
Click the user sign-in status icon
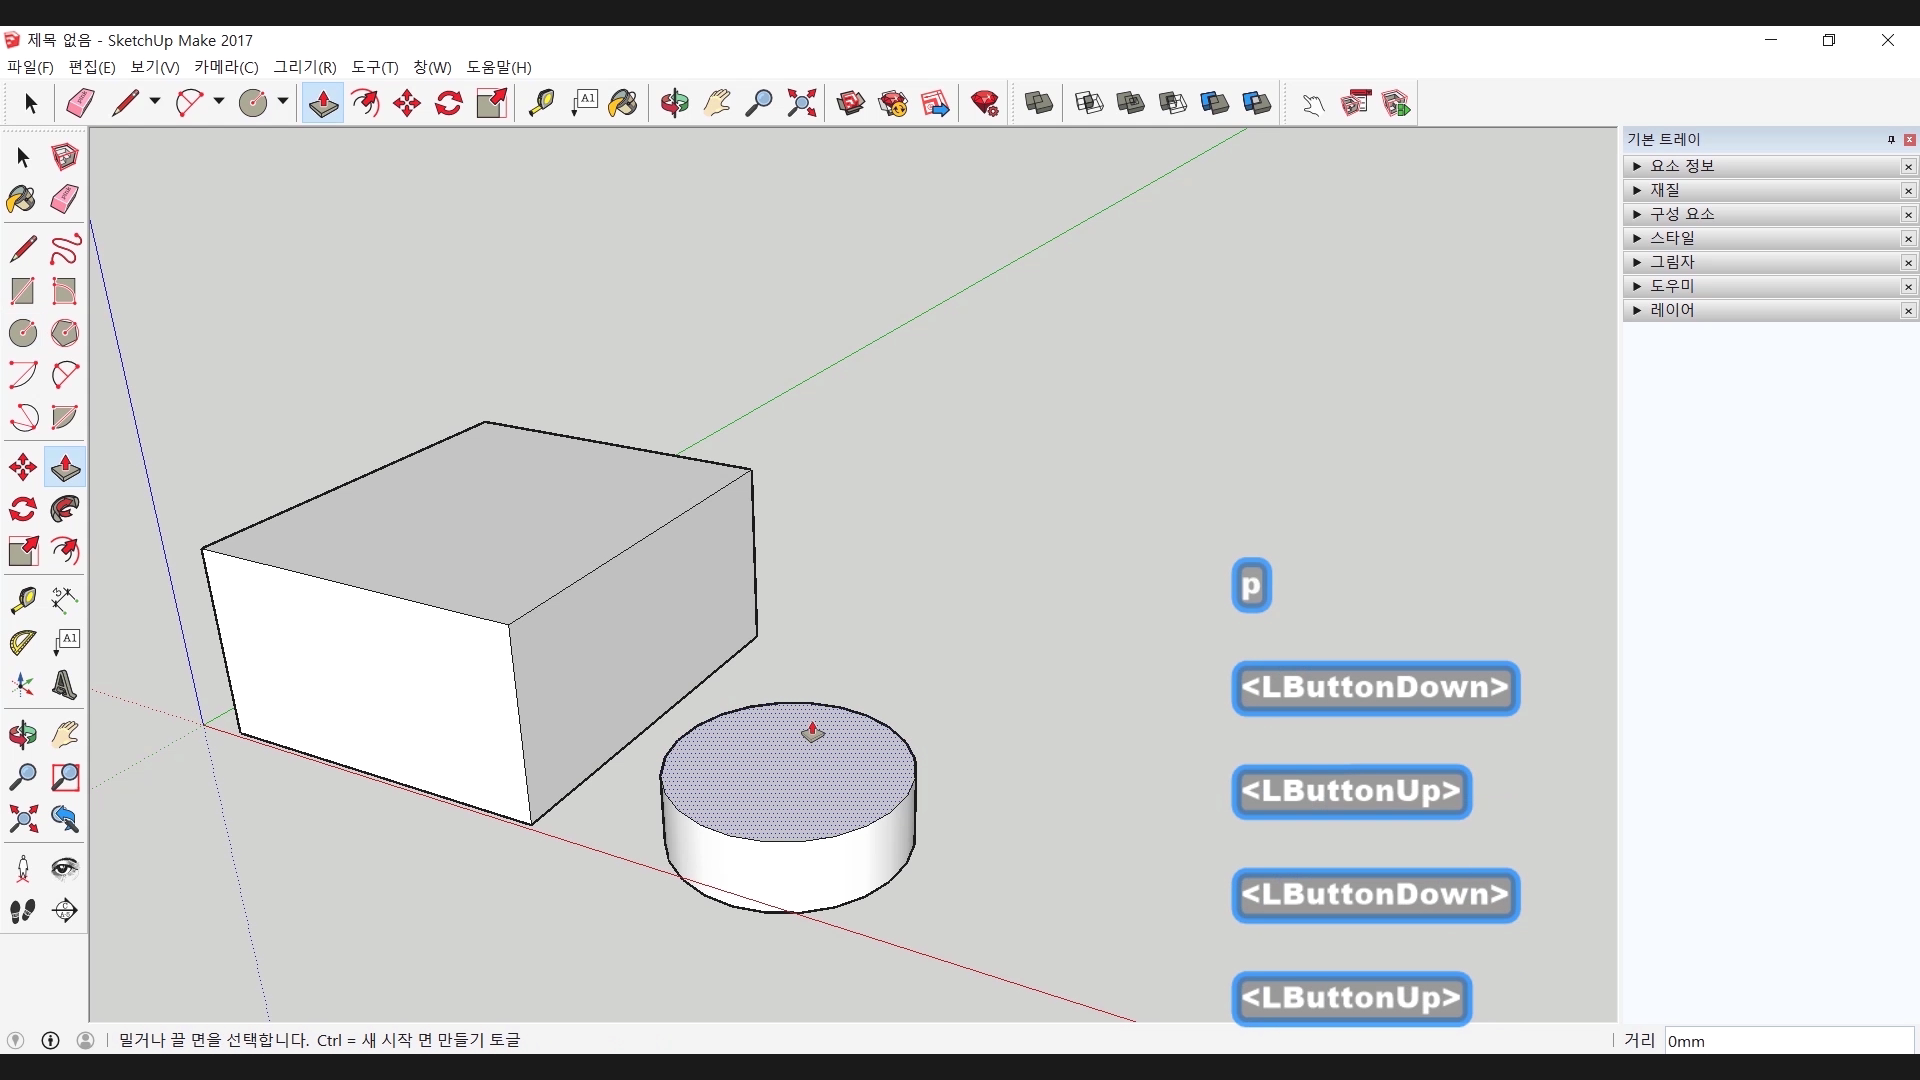(86, 1040)
